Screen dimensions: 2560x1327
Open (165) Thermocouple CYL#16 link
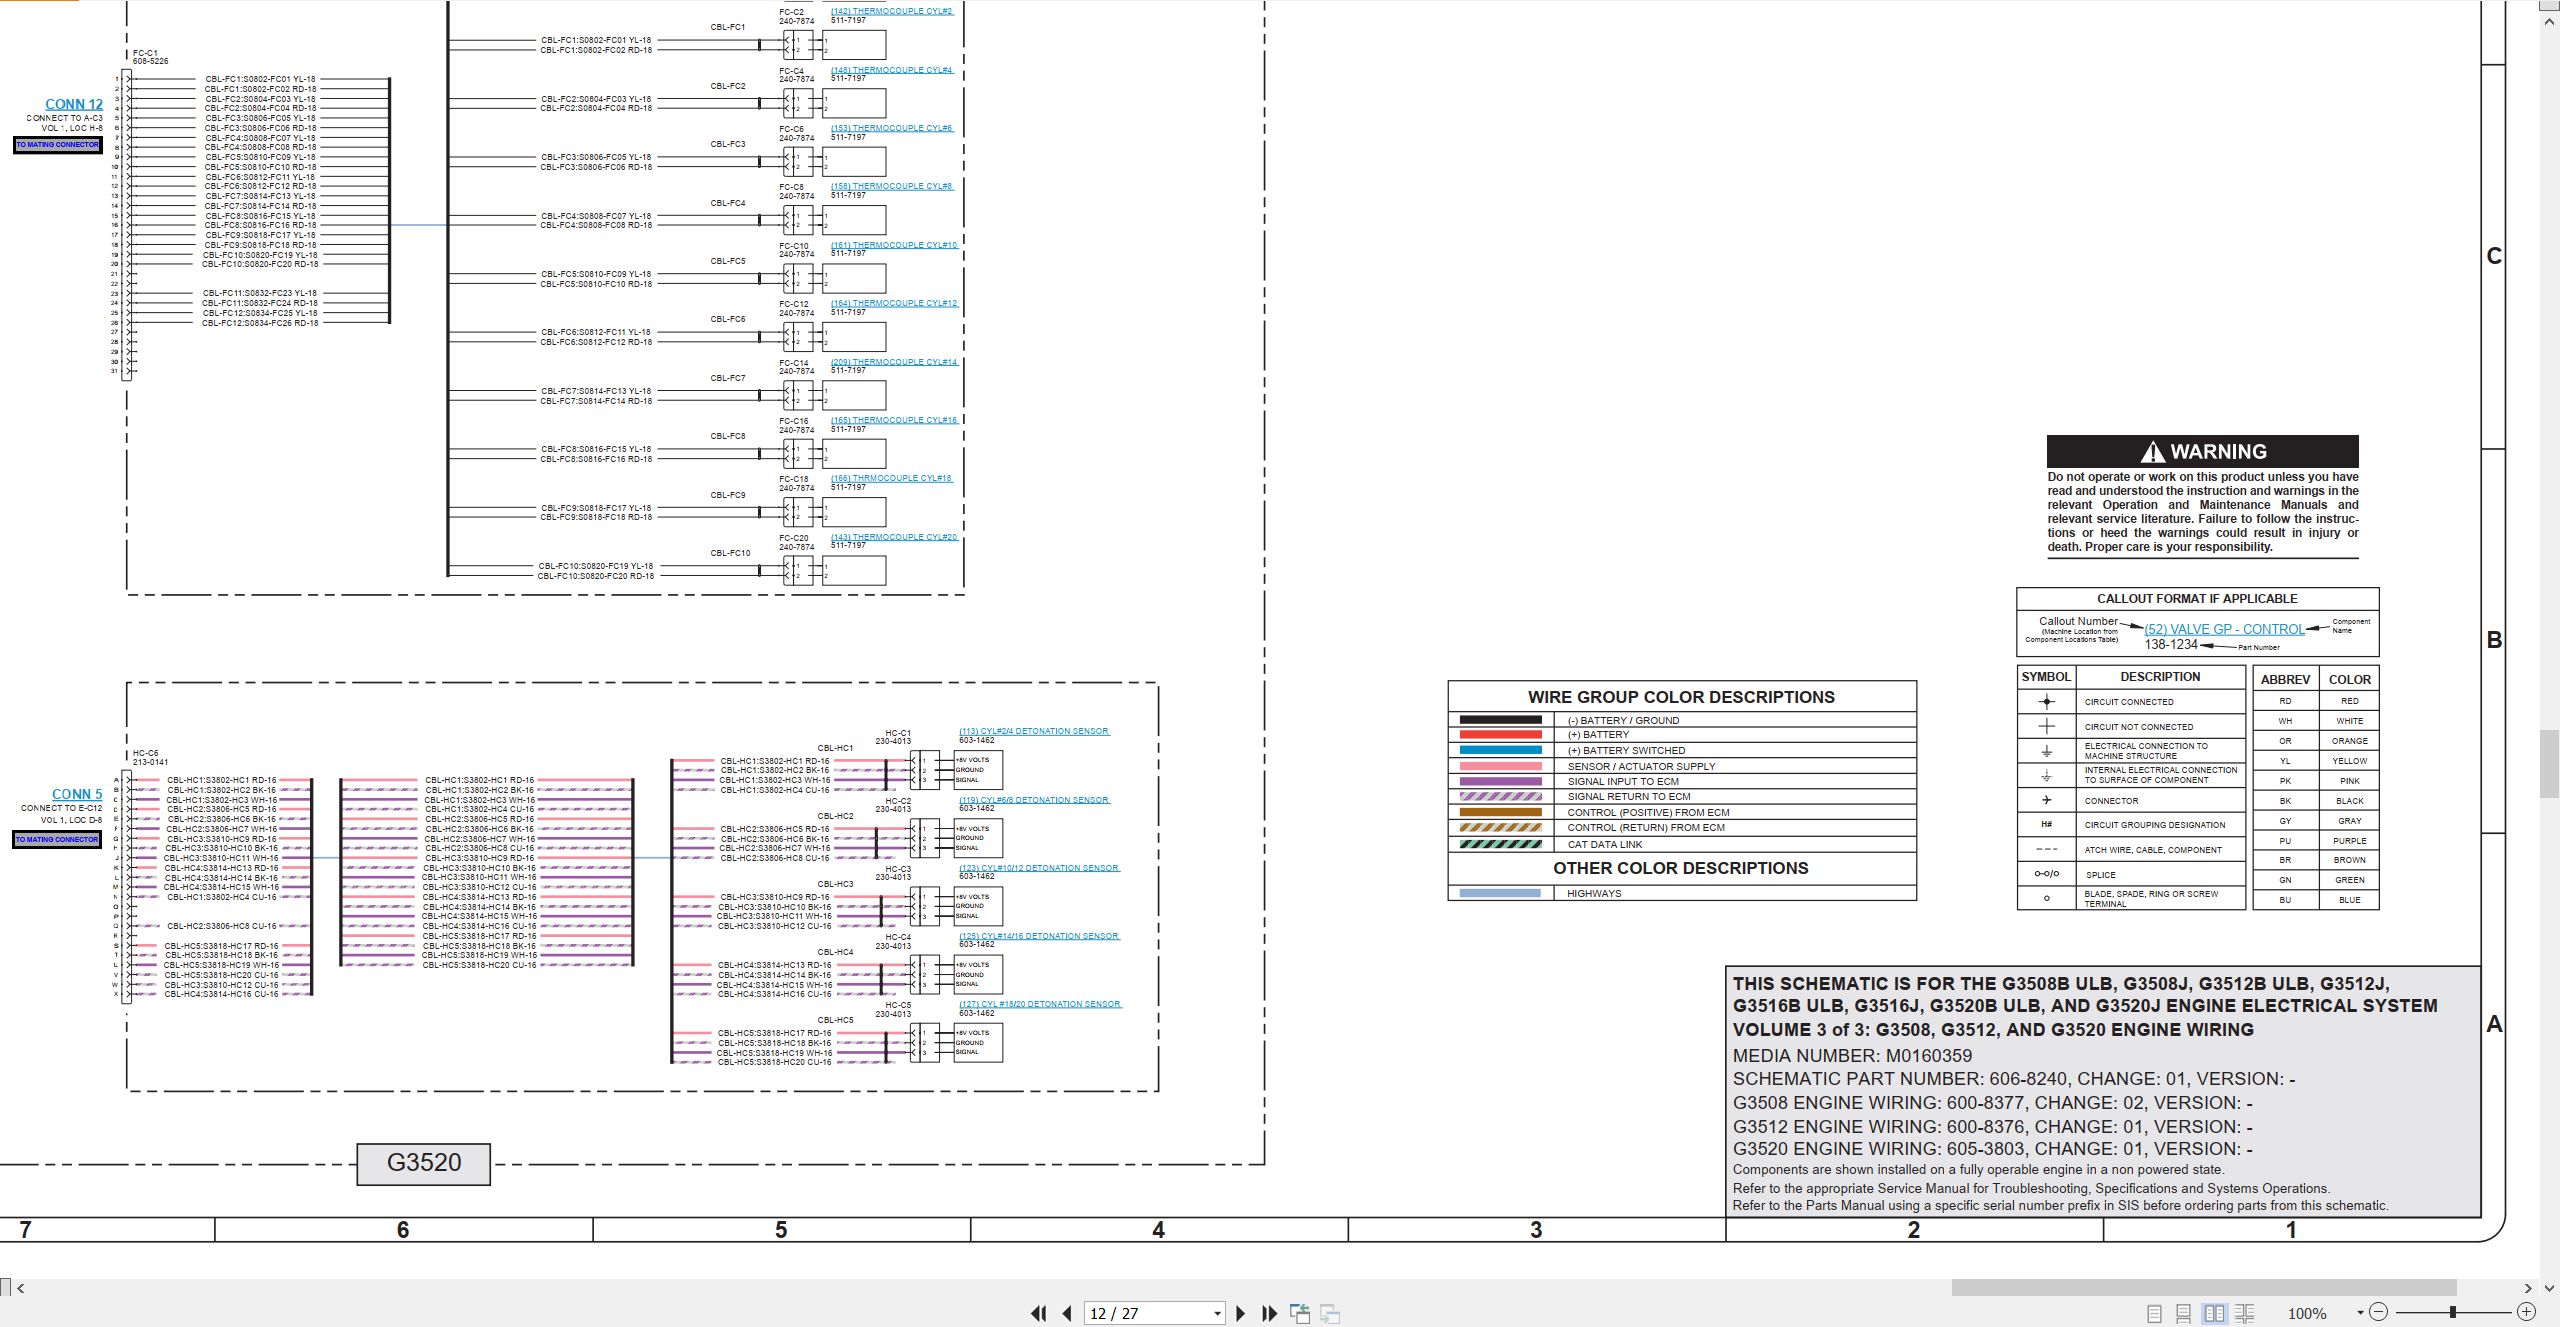[x=894, y=420]
